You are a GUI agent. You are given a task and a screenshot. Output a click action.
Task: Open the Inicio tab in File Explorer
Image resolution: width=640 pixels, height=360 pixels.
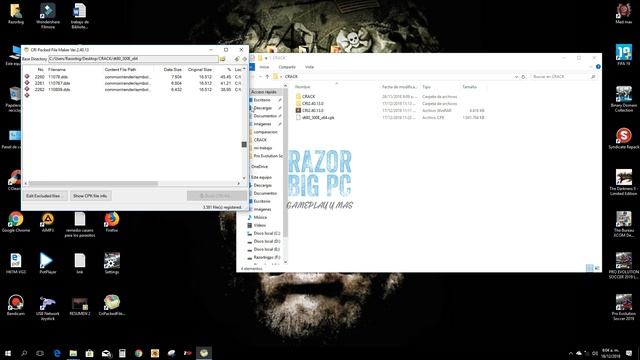pyautogui.click(x=264, y=67)
